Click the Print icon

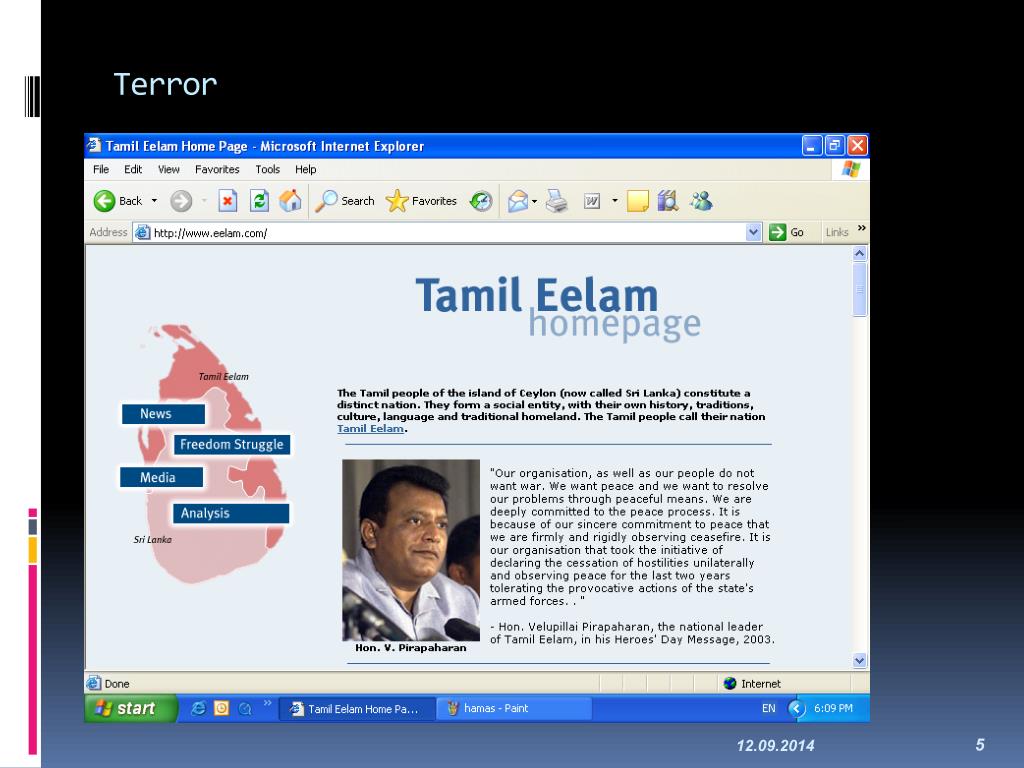tap(556, 201)
